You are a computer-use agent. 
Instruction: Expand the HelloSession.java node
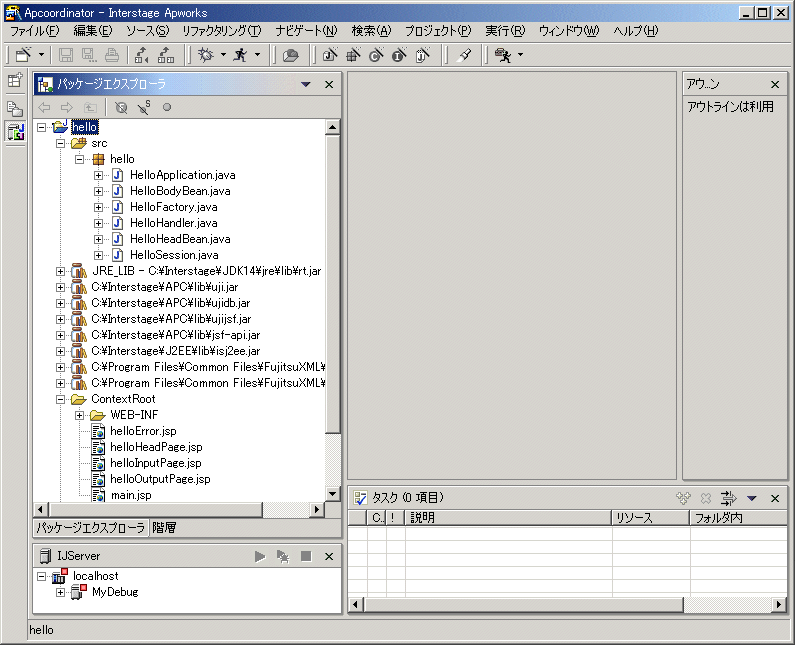click(98, 255)
